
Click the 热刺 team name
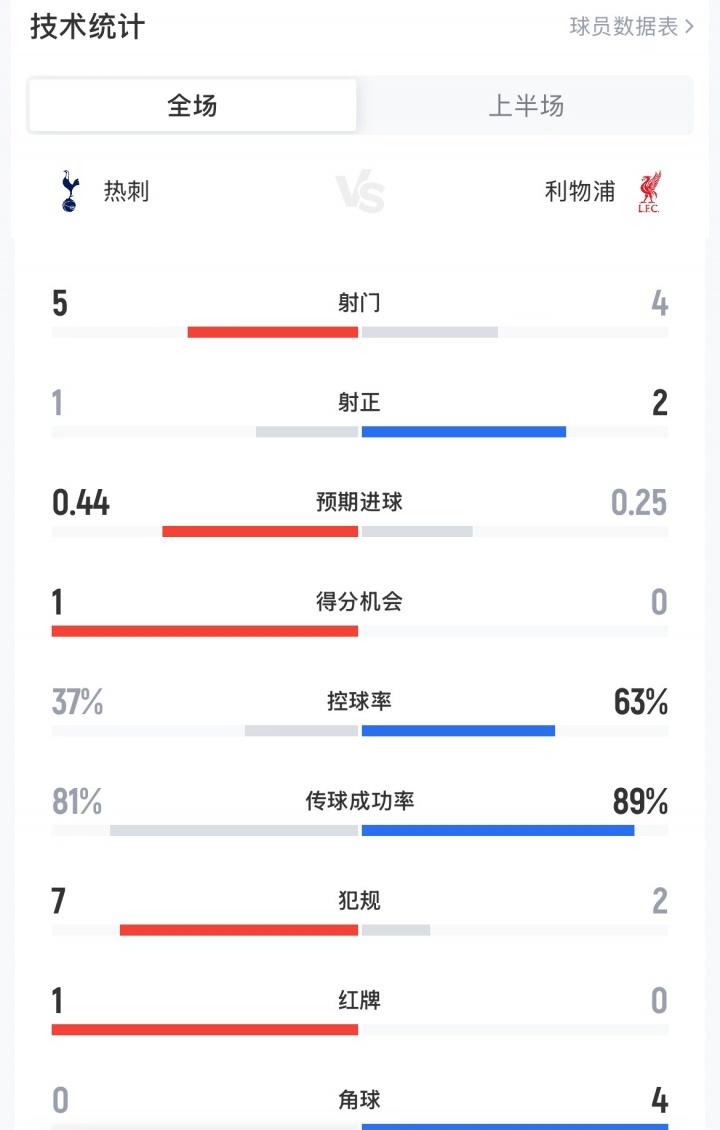pyautogui.click(x=126, y=191)
